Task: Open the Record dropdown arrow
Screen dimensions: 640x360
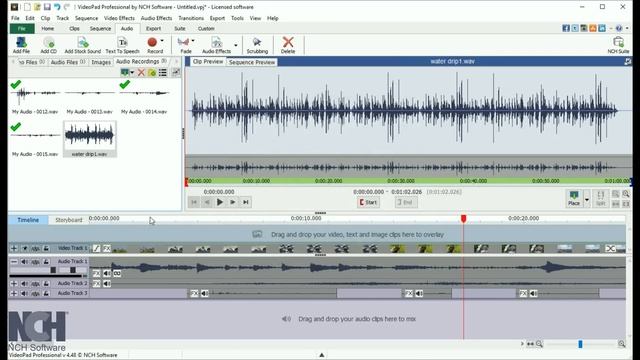Action: [162, 41]
